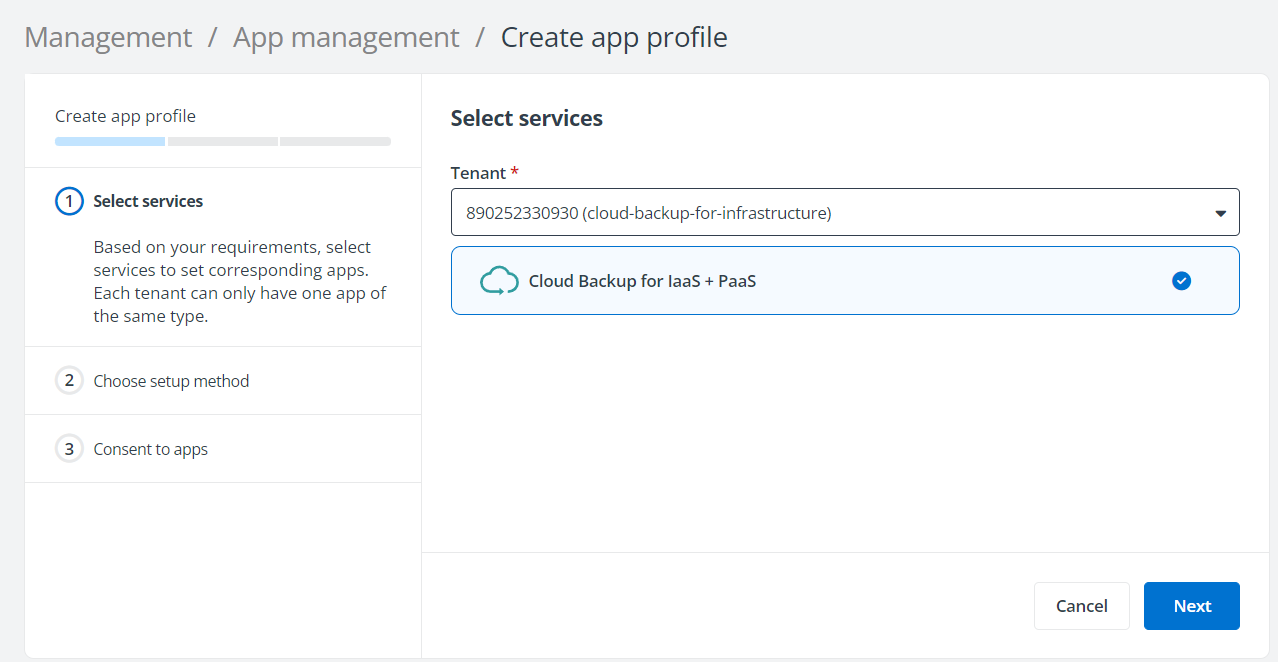Open the Tenant selection dropdown
The height and width of the screenshot is (662, 1278).
tap(845, 212)
